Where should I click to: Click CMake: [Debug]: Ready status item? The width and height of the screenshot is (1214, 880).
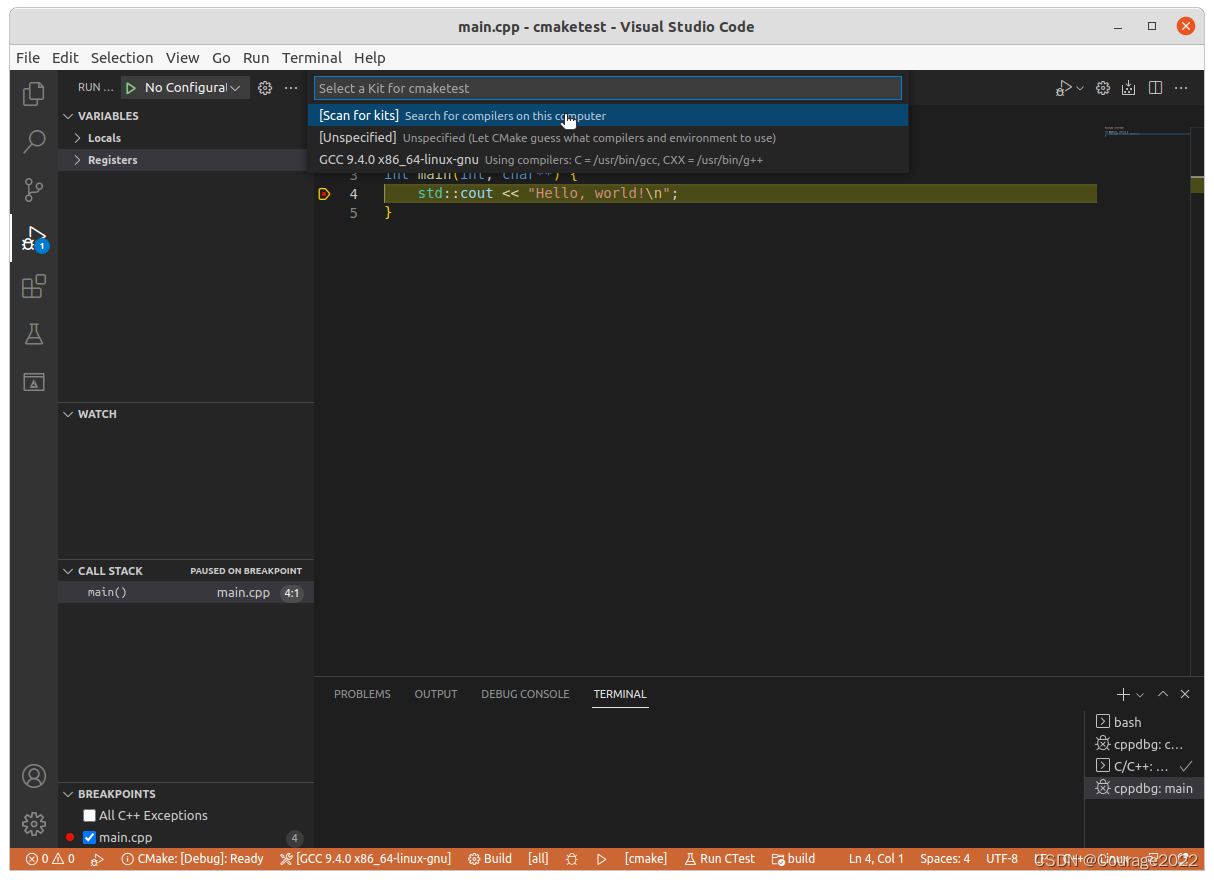pyautogui.click(x=192, y=859)
